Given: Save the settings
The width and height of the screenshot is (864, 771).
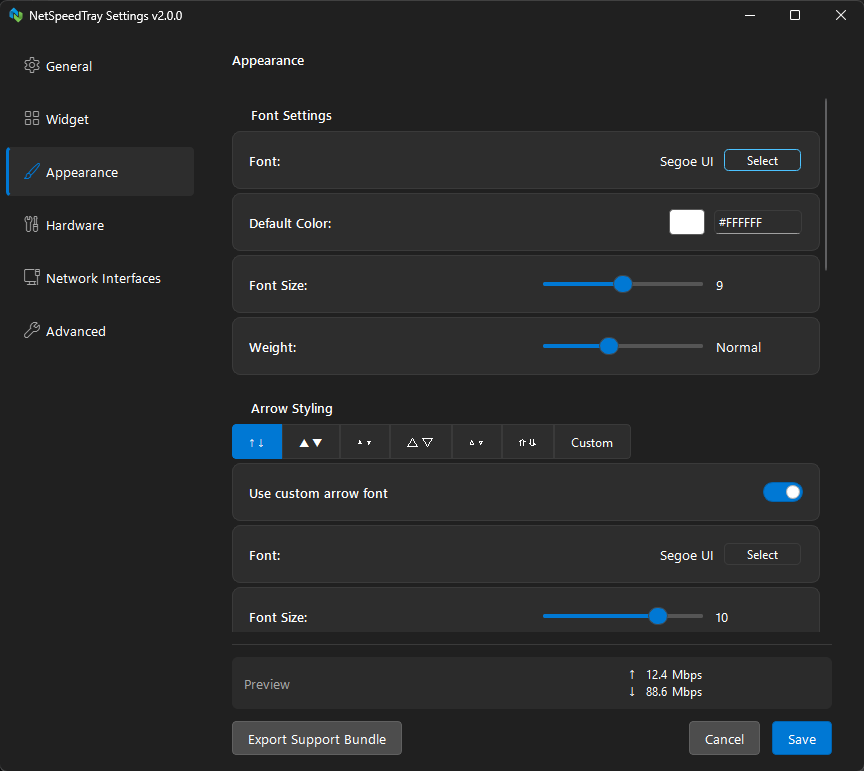Looking at the screenshot, I should pyautogui.click(x=802, y=738).
